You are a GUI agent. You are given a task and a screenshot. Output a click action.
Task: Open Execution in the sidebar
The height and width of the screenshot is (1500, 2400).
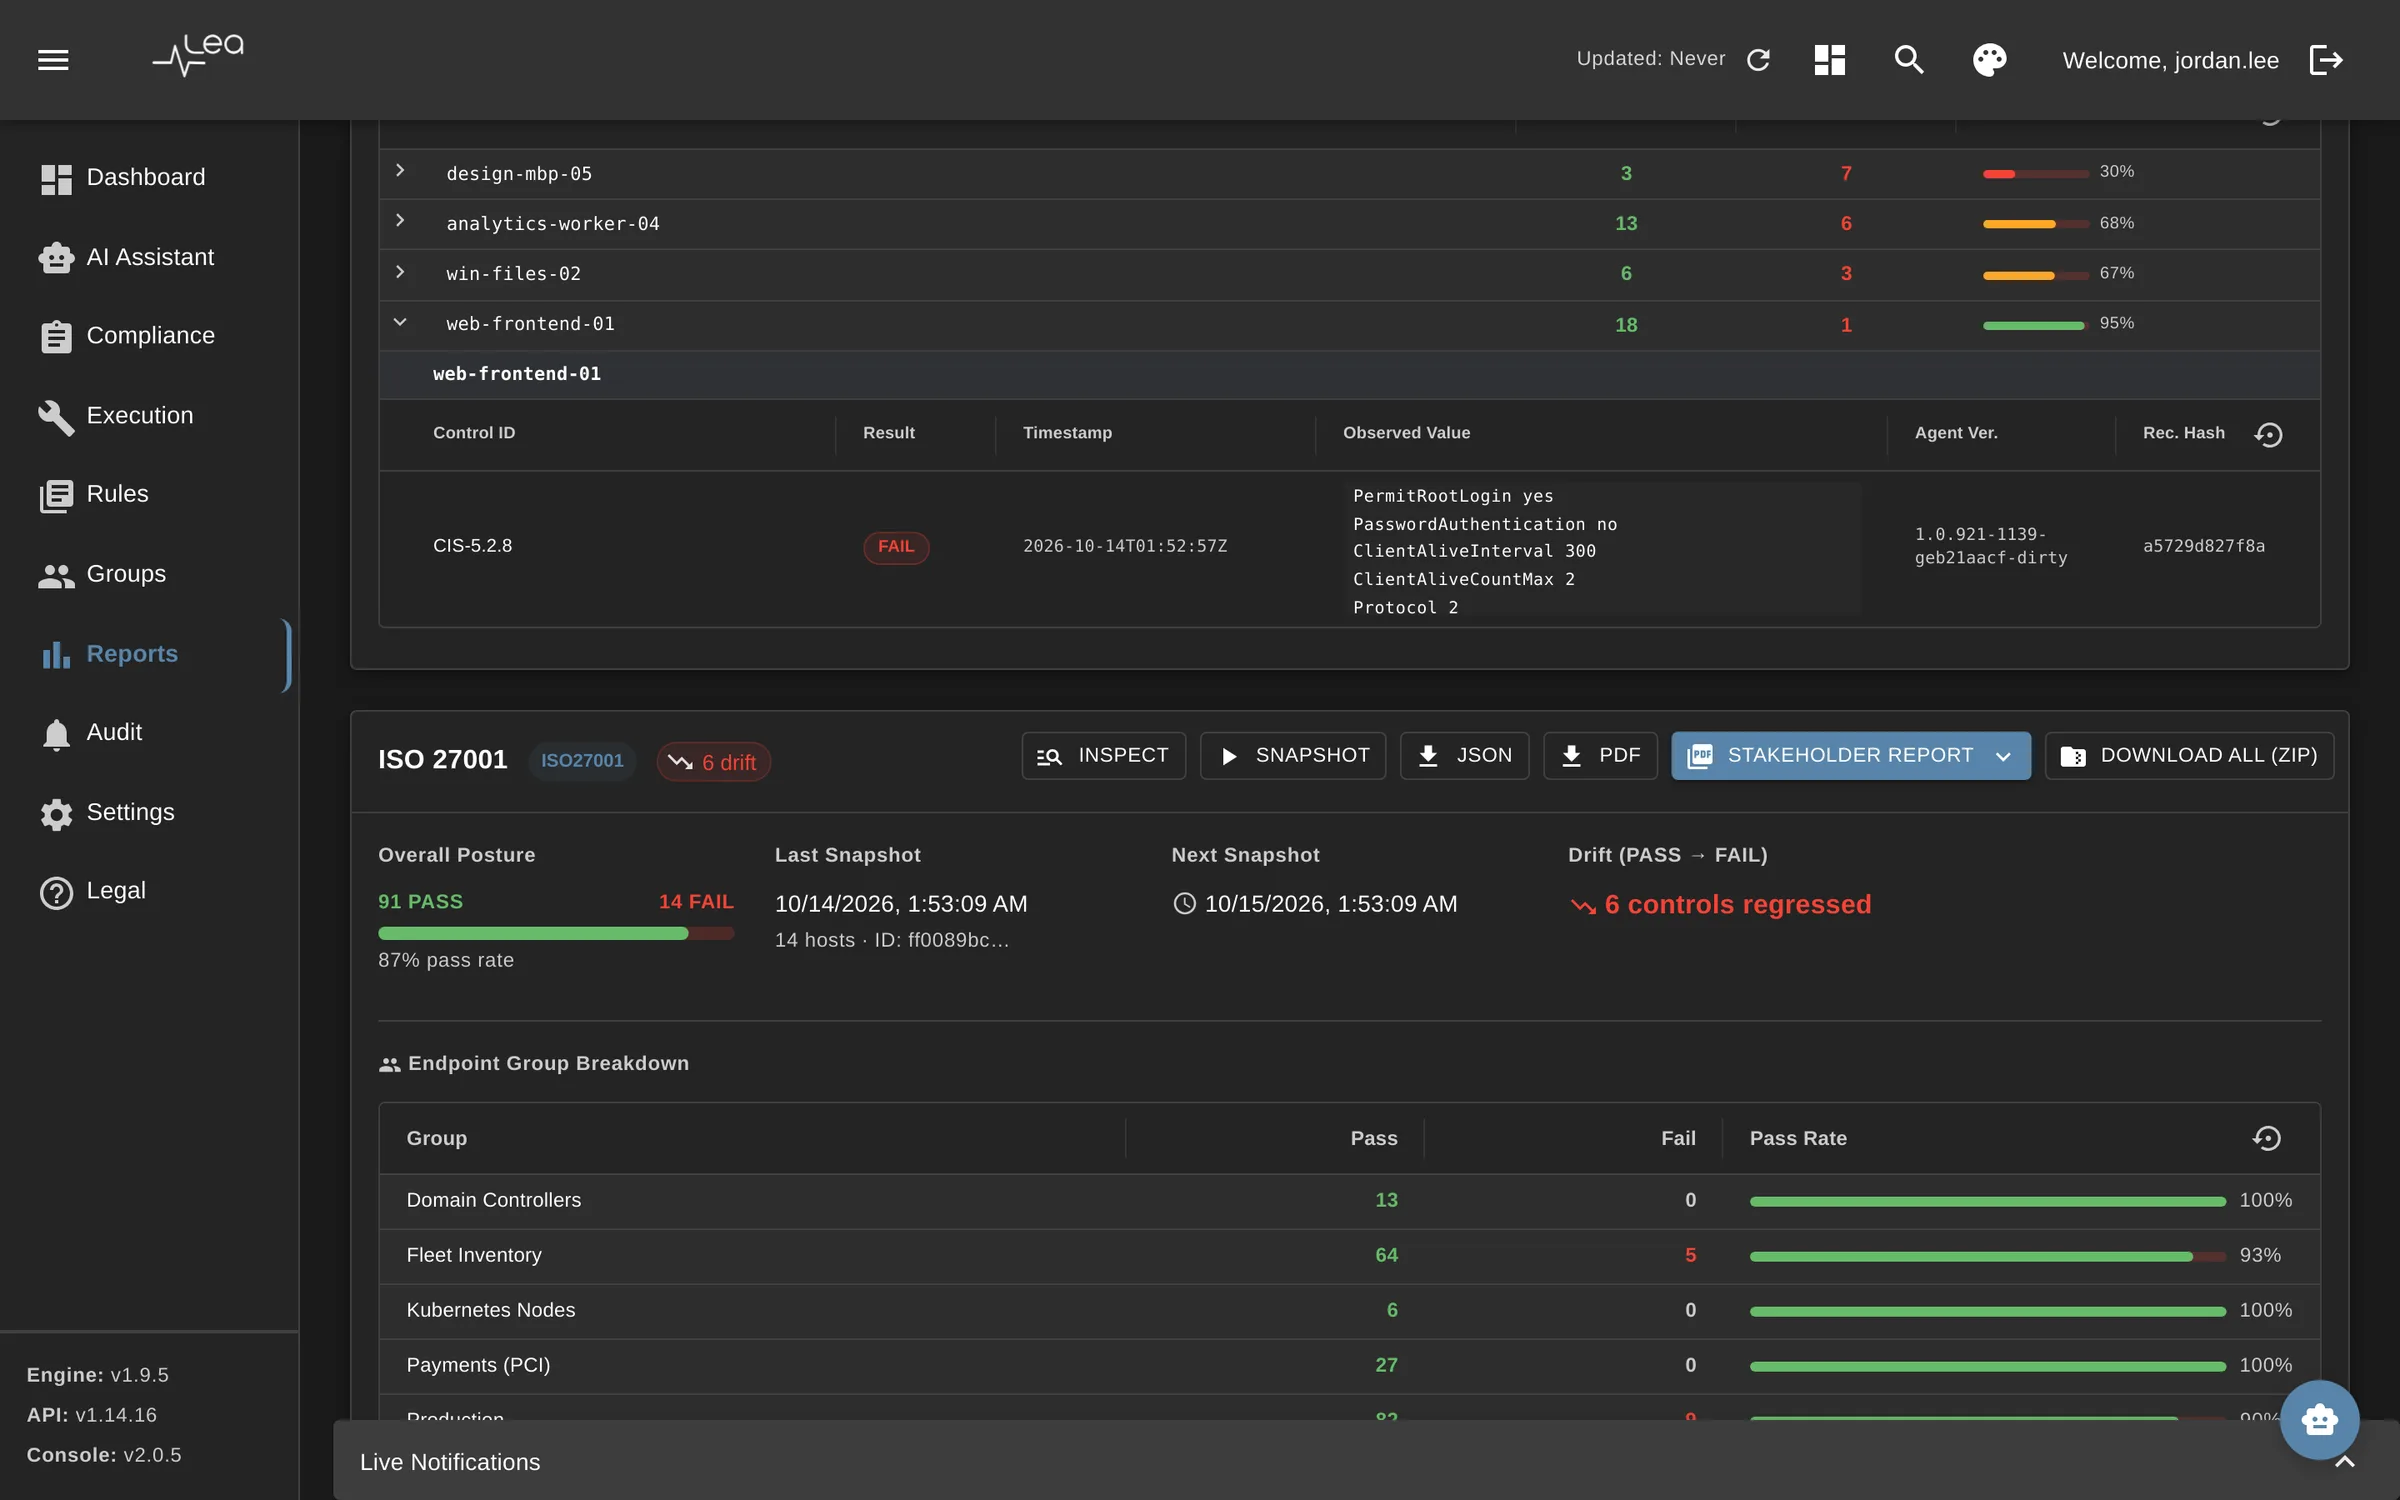150,416
